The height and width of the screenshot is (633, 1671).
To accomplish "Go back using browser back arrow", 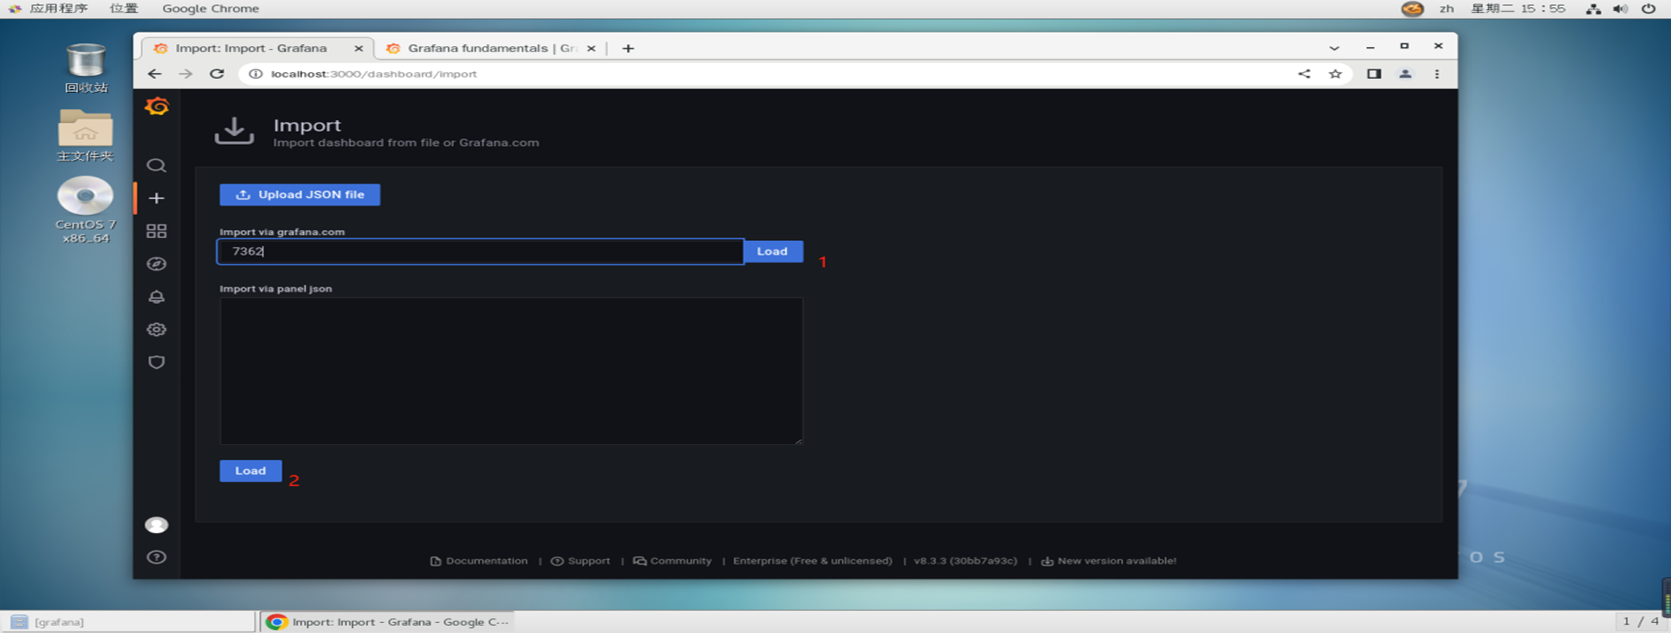I will 154,74.
